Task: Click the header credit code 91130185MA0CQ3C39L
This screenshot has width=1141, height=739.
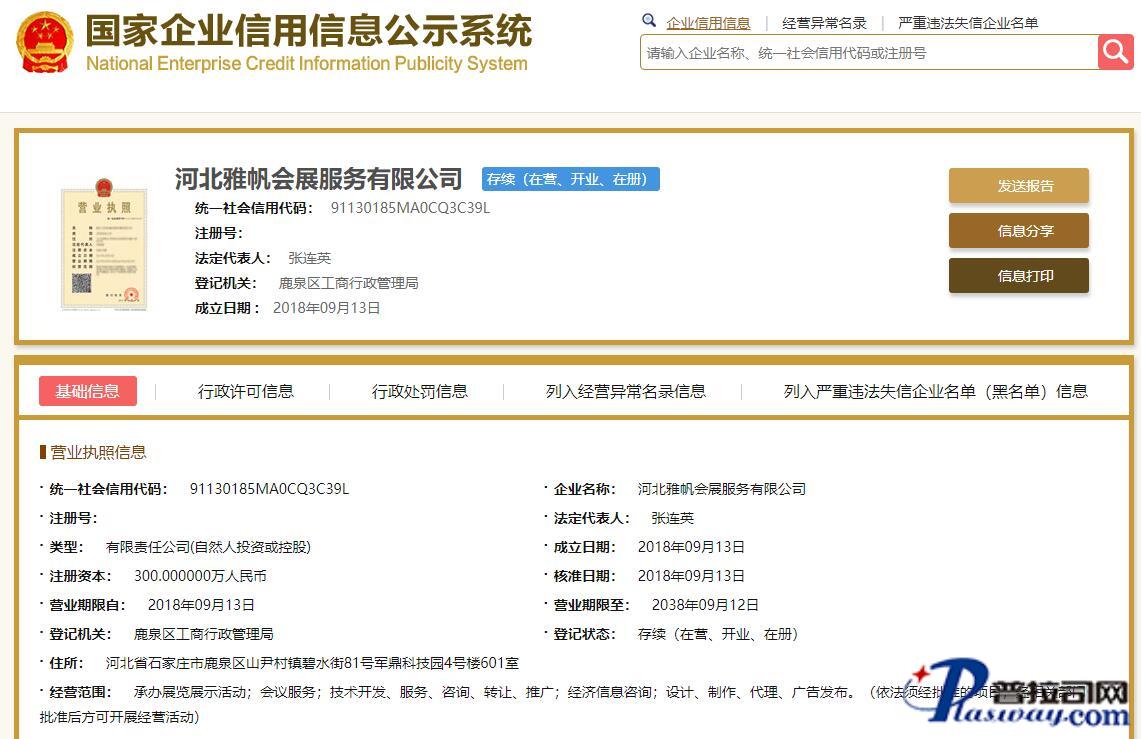Action: (x=410, y=208)
